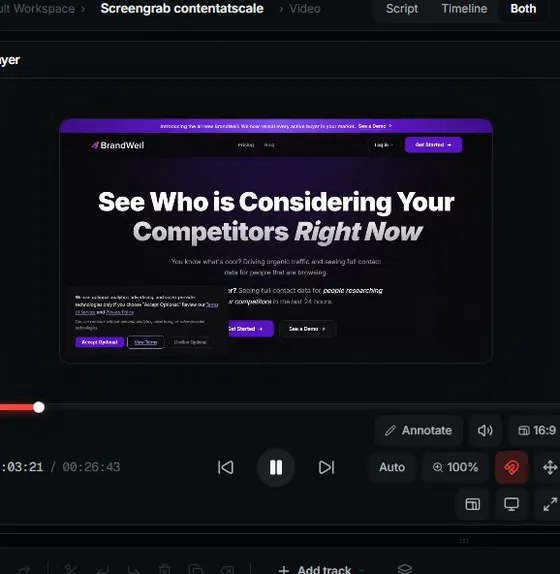Image resolution: width=560 pixels, height=574 pixels.
Task: Toggle the red magnet snapping button
Action: pos(511,467)
